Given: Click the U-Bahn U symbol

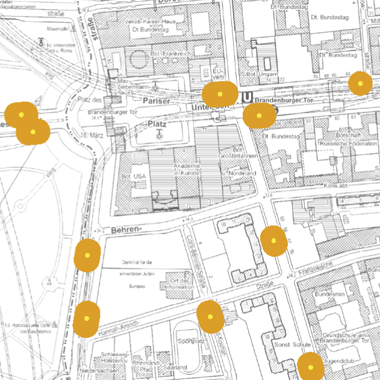Looking at the screenshot, I should 247,97.
